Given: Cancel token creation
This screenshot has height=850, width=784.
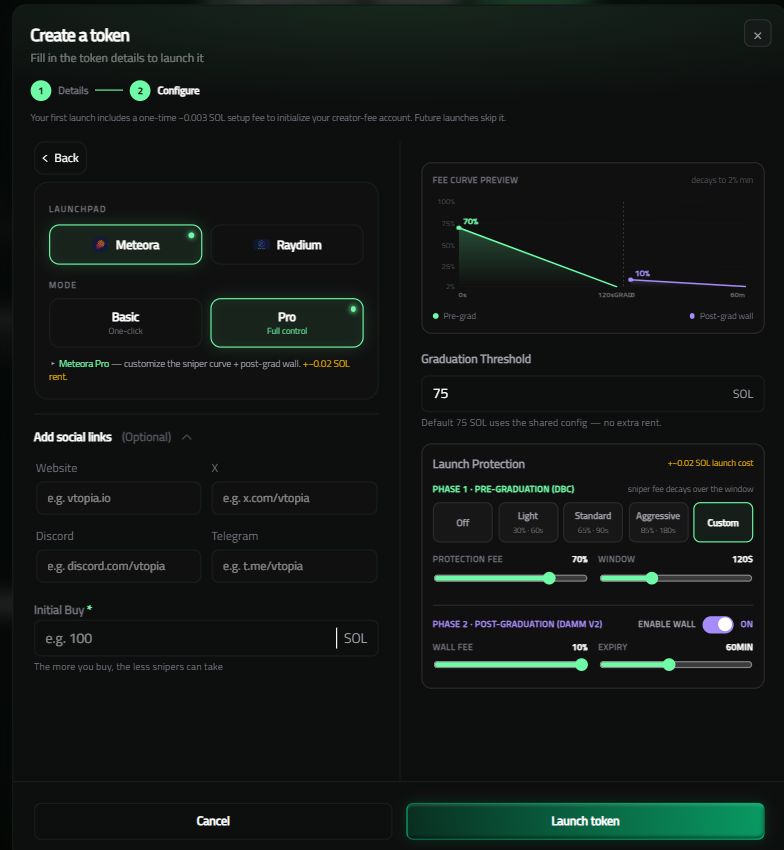Looking at the screenshot, I should click(213, 821).
